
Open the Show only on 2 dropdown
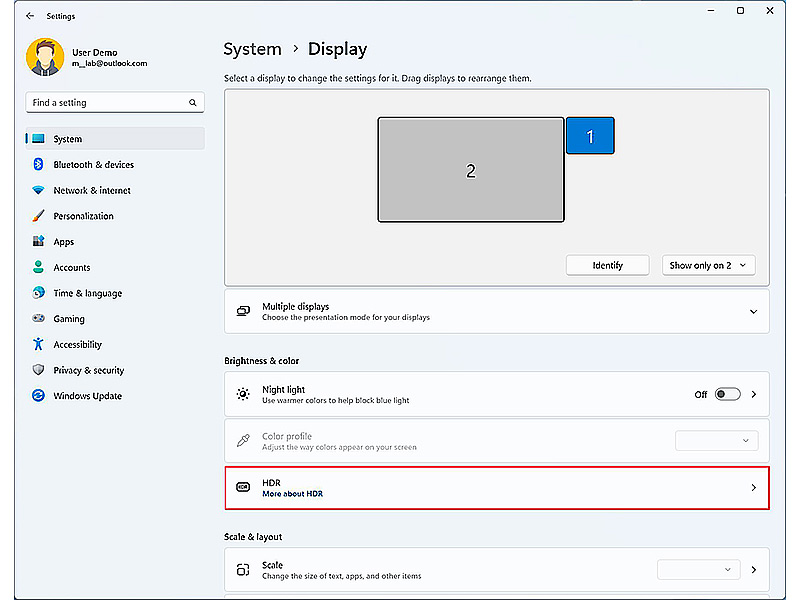pyautogui.click(x=708, y=265)
